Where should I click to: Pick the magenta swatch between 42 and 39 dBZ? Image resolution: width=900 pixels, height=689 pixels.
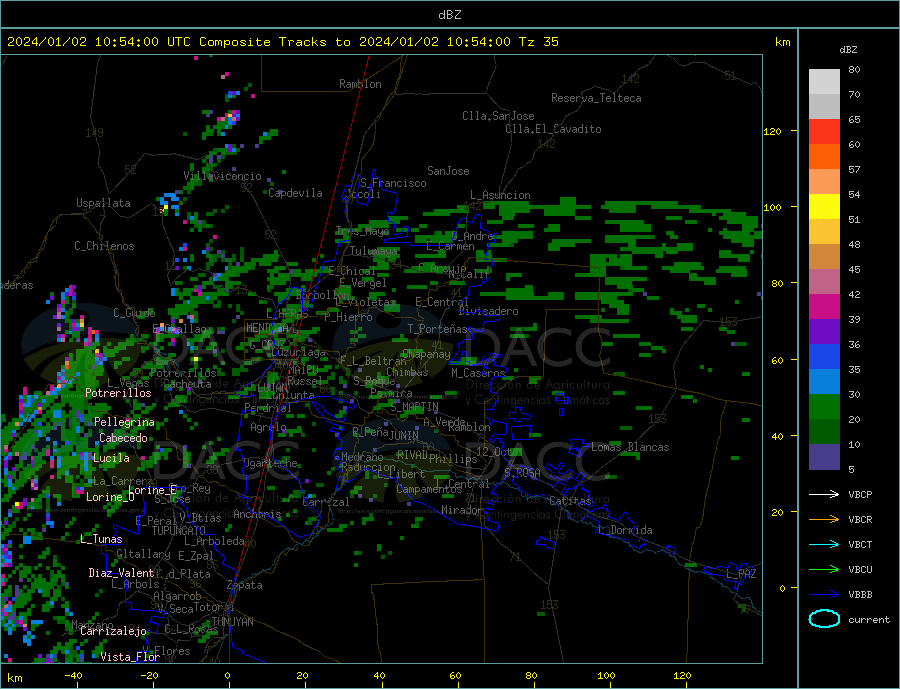pos(824,307)
